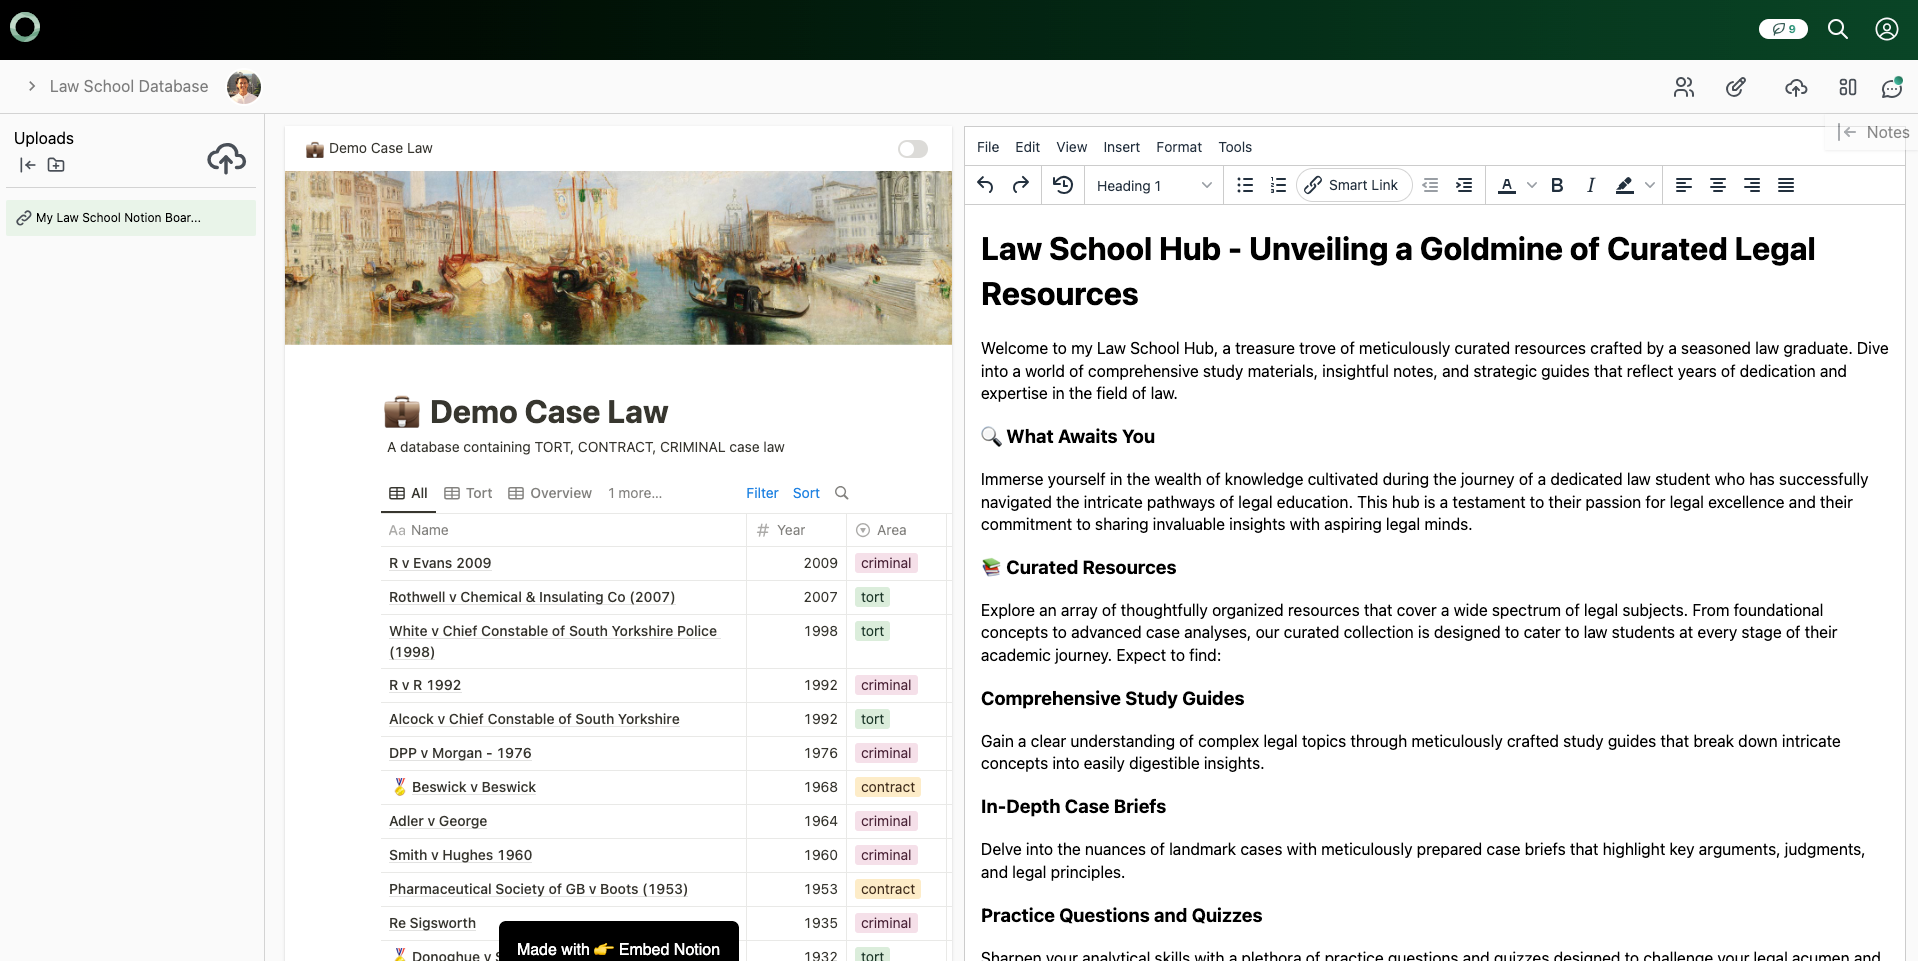Open the members people icon

coord(1684,87)
